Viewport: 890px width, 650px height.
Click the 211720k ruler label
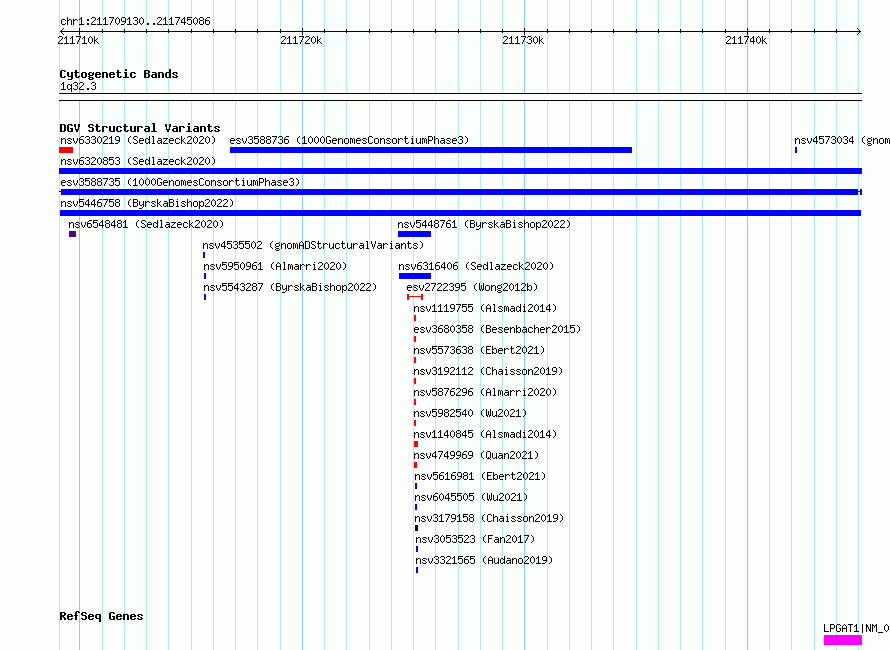[301, 40]
